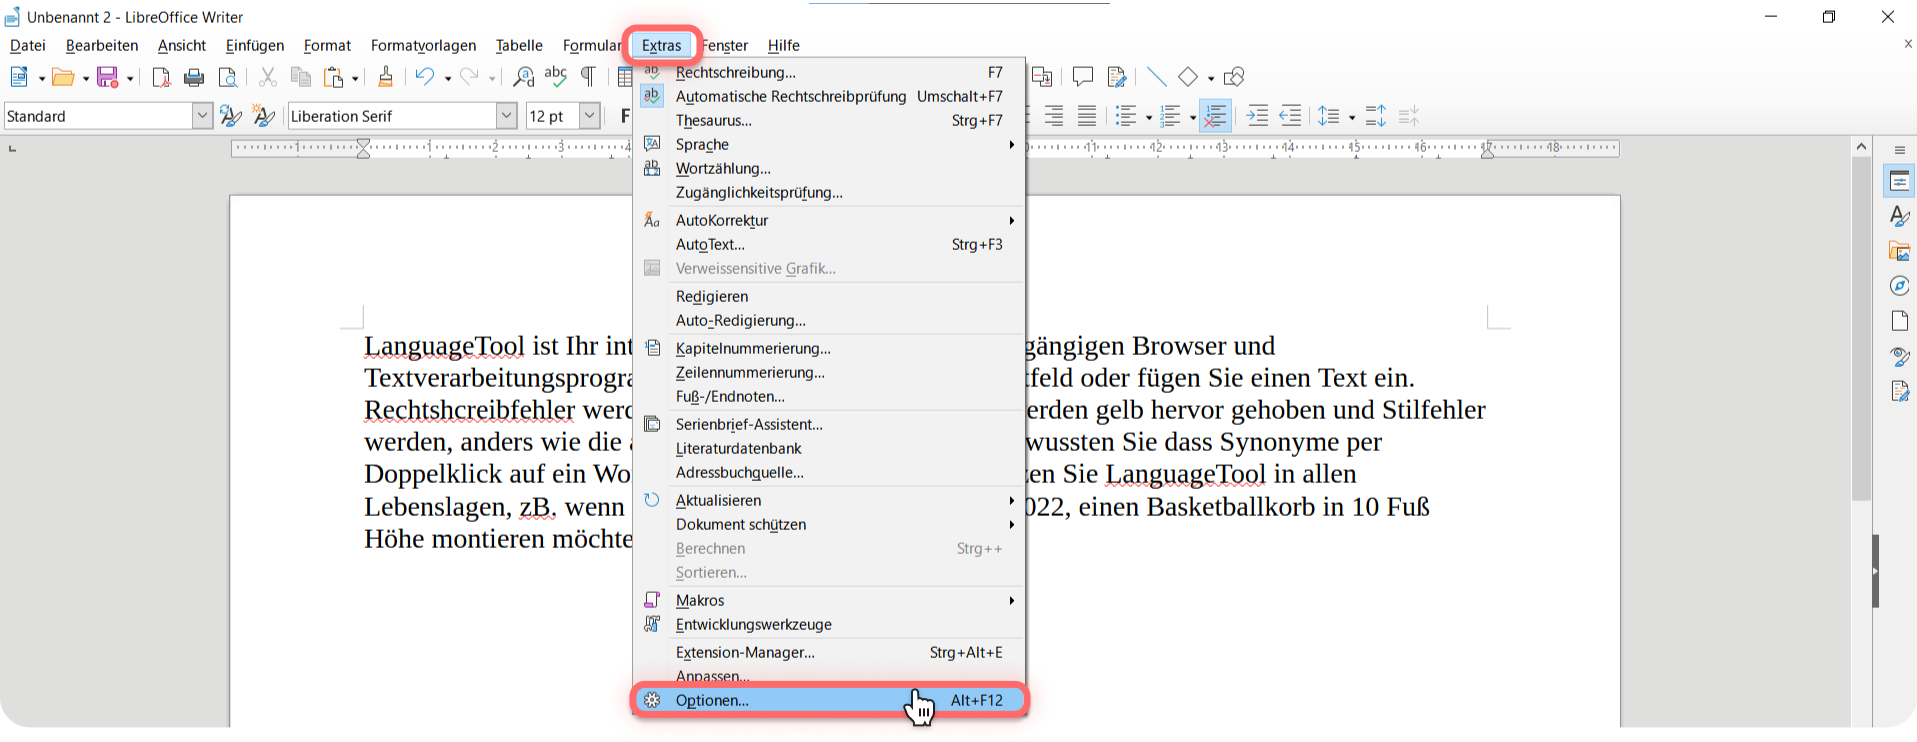Open Paragraph Style dropdown showing Standard
This screenshot has height=742, width=1917.
[x=202, y=116]
